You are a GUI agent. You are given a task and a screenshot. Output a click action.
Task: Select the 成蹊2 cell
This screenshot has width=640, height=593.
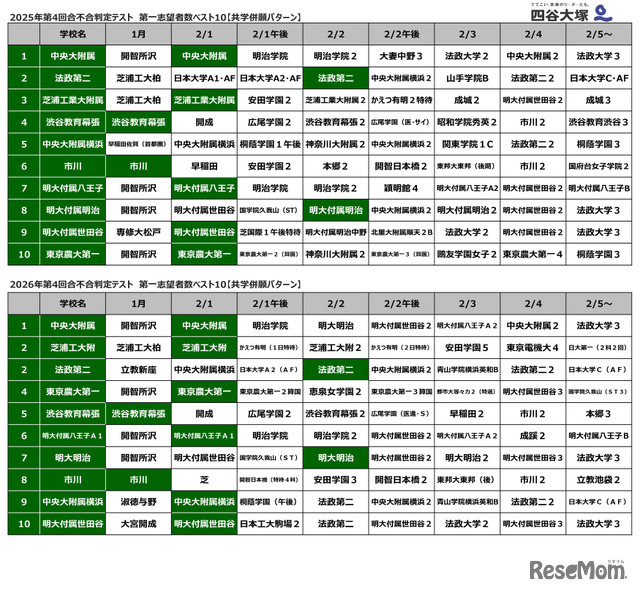[x=533, y=436]
